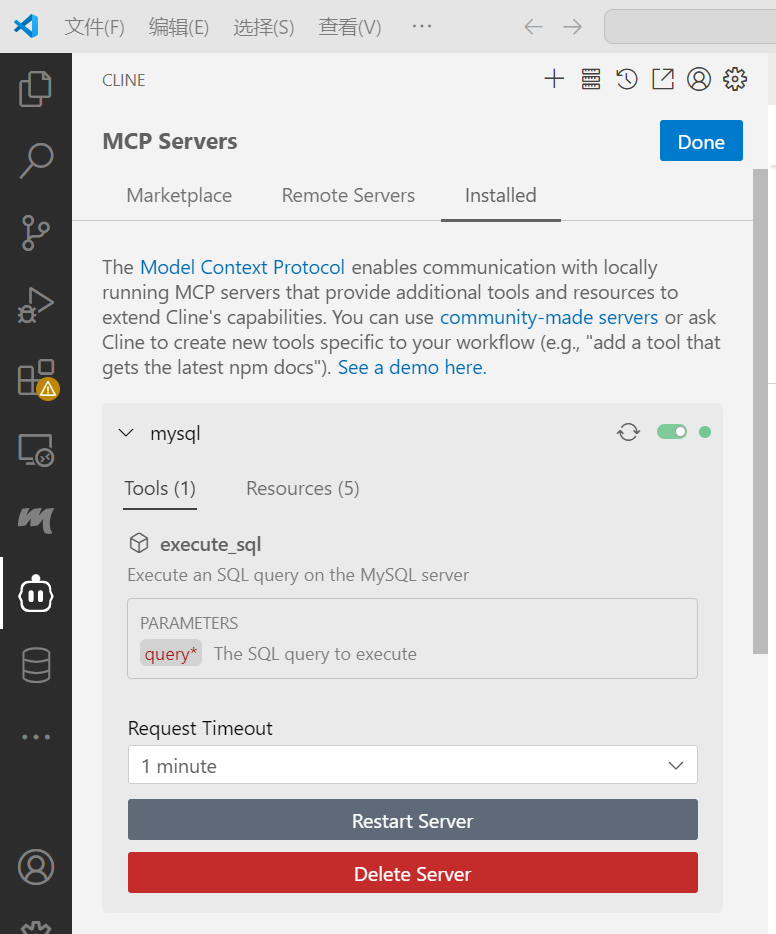Viewport: 776px width, 934px height.
Task: Start a new Cline task with plus icon
Action: click(x=554, y=79)
